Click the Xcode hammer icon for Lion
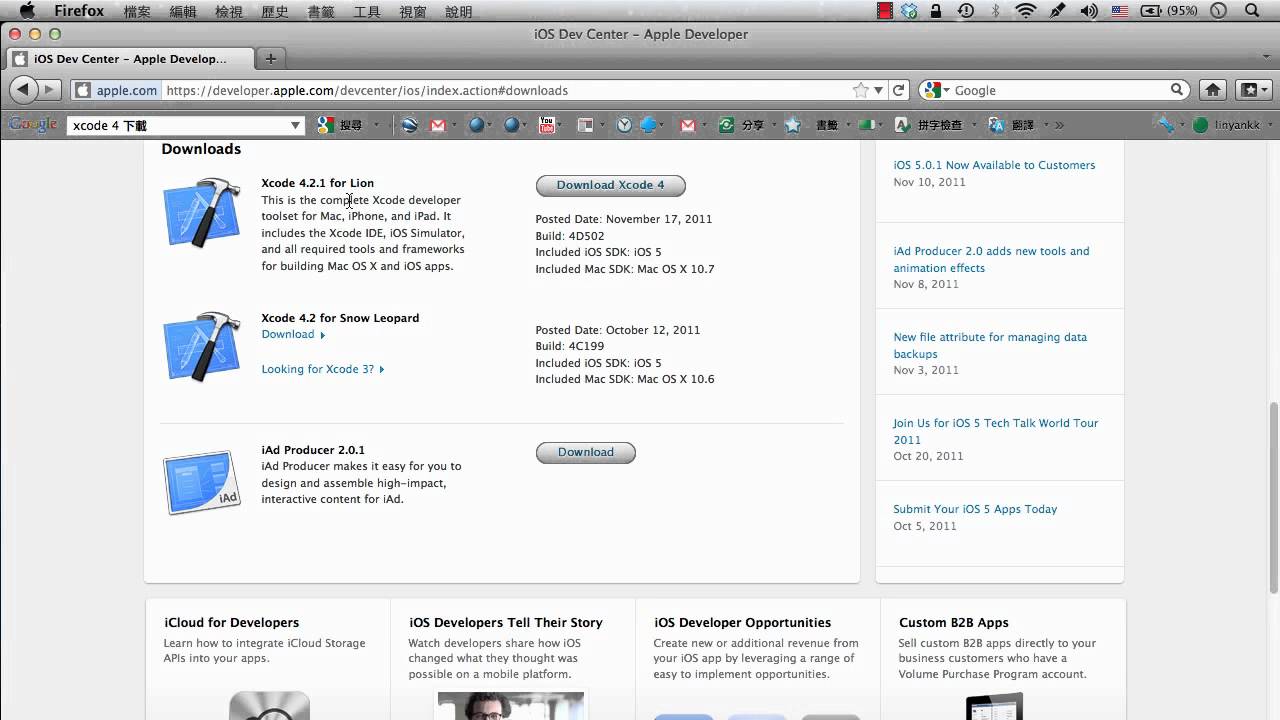 [202, 212]
